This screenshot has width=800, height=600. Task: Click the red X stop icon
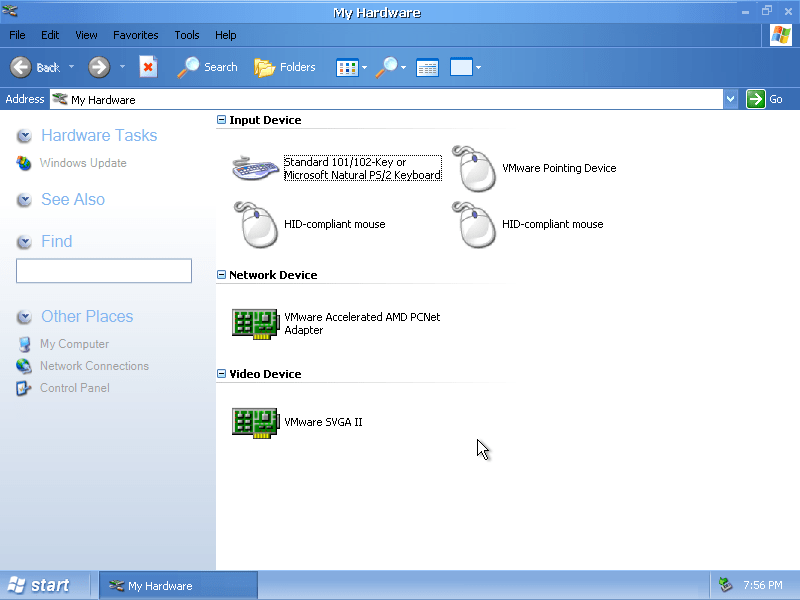(x=148, y=67)
